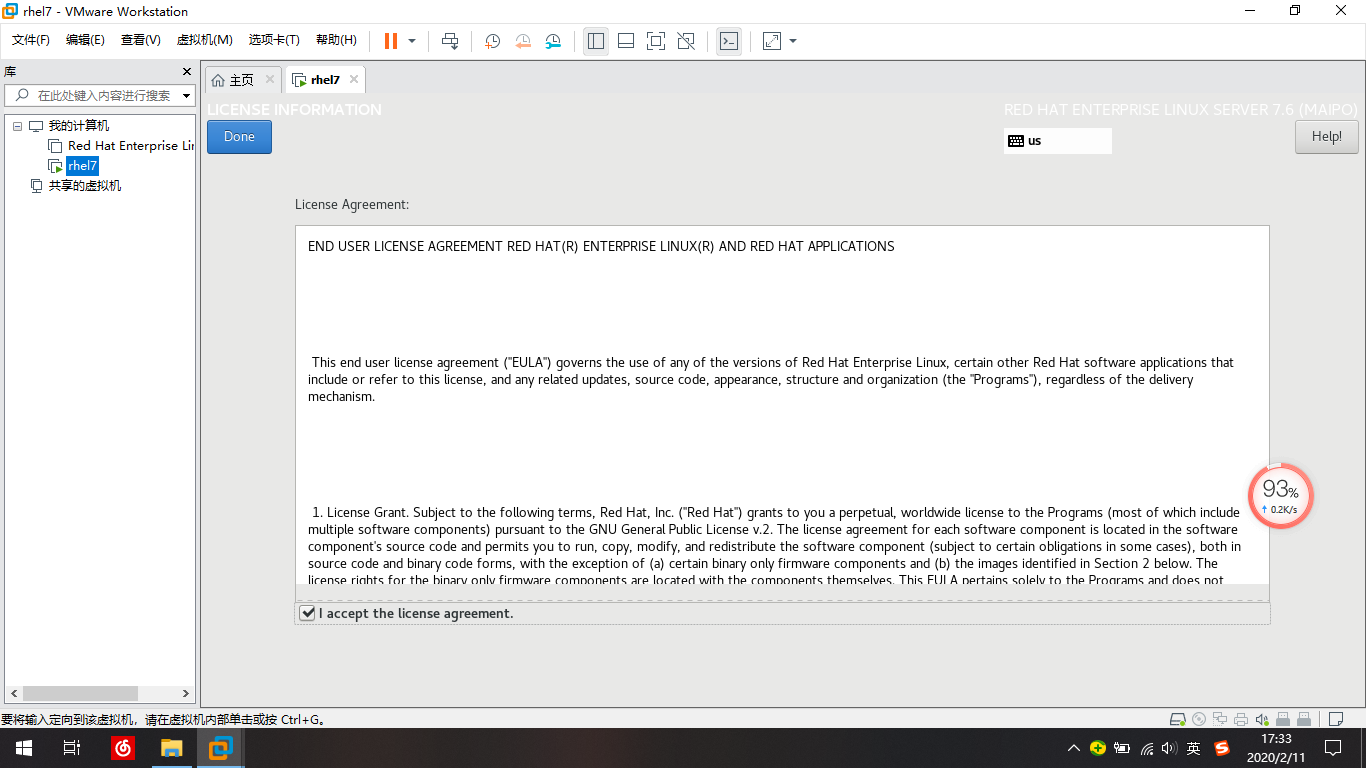Open Task View on the taskbar
The height and width of the screenshot is (768, 1366).
(x=72, y=748)
